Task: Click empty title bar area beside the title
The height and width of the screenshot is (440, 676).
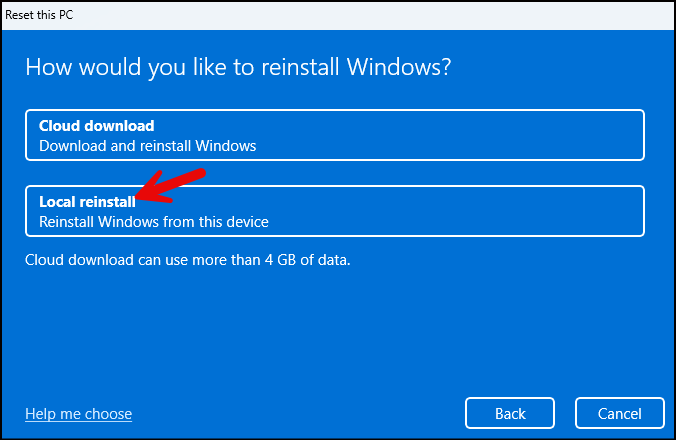Action: (x=371, y=15)
